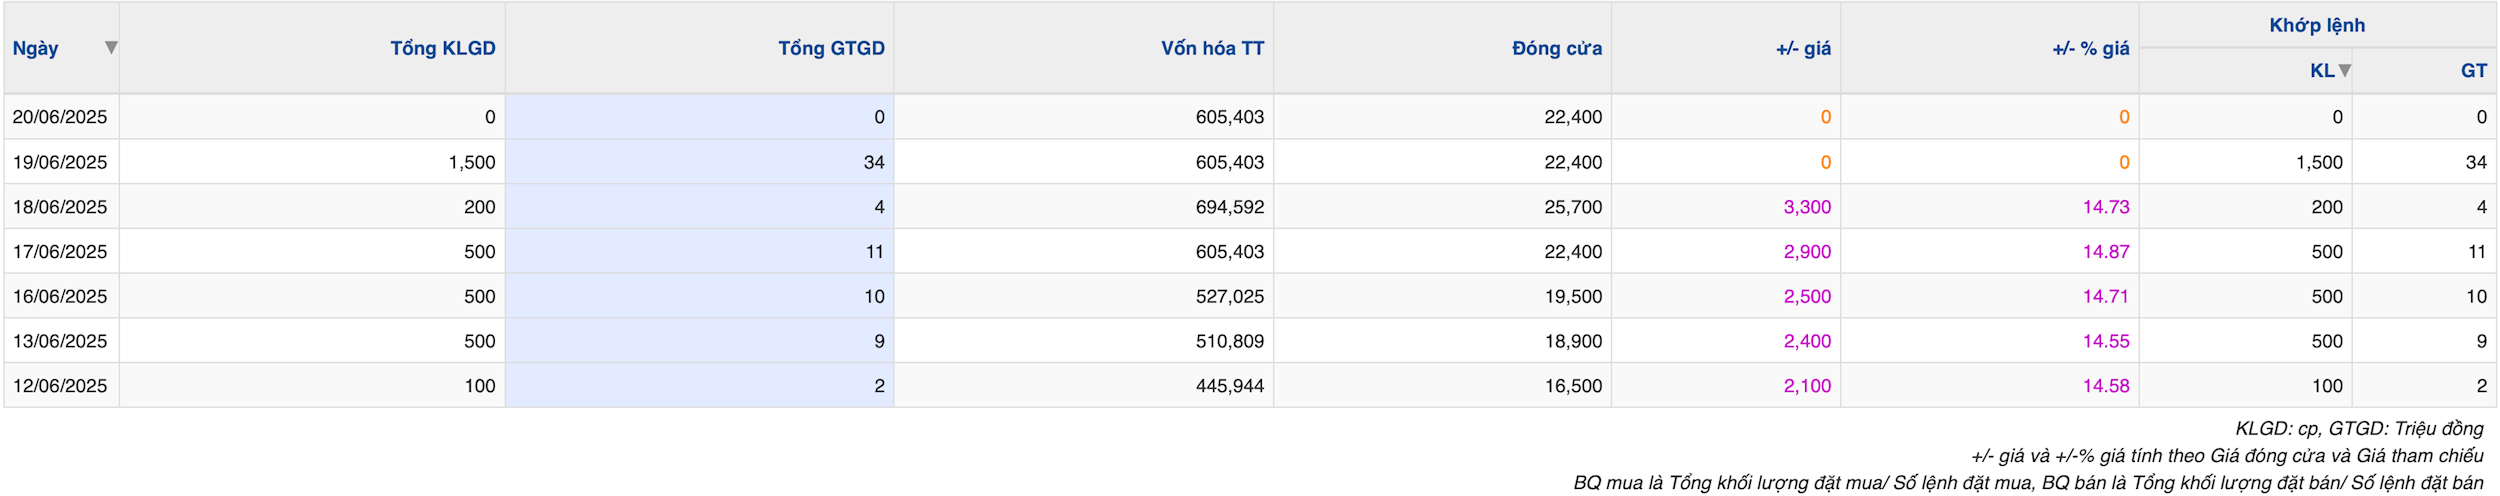The width and height of the screenshot is (2500, 496).
Task: Select the 12/06/2025 date cell
Action: click(x=60, y=386)
